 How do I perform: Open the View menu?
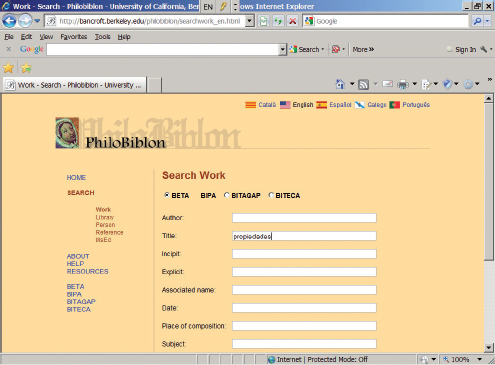pos(46,37)
